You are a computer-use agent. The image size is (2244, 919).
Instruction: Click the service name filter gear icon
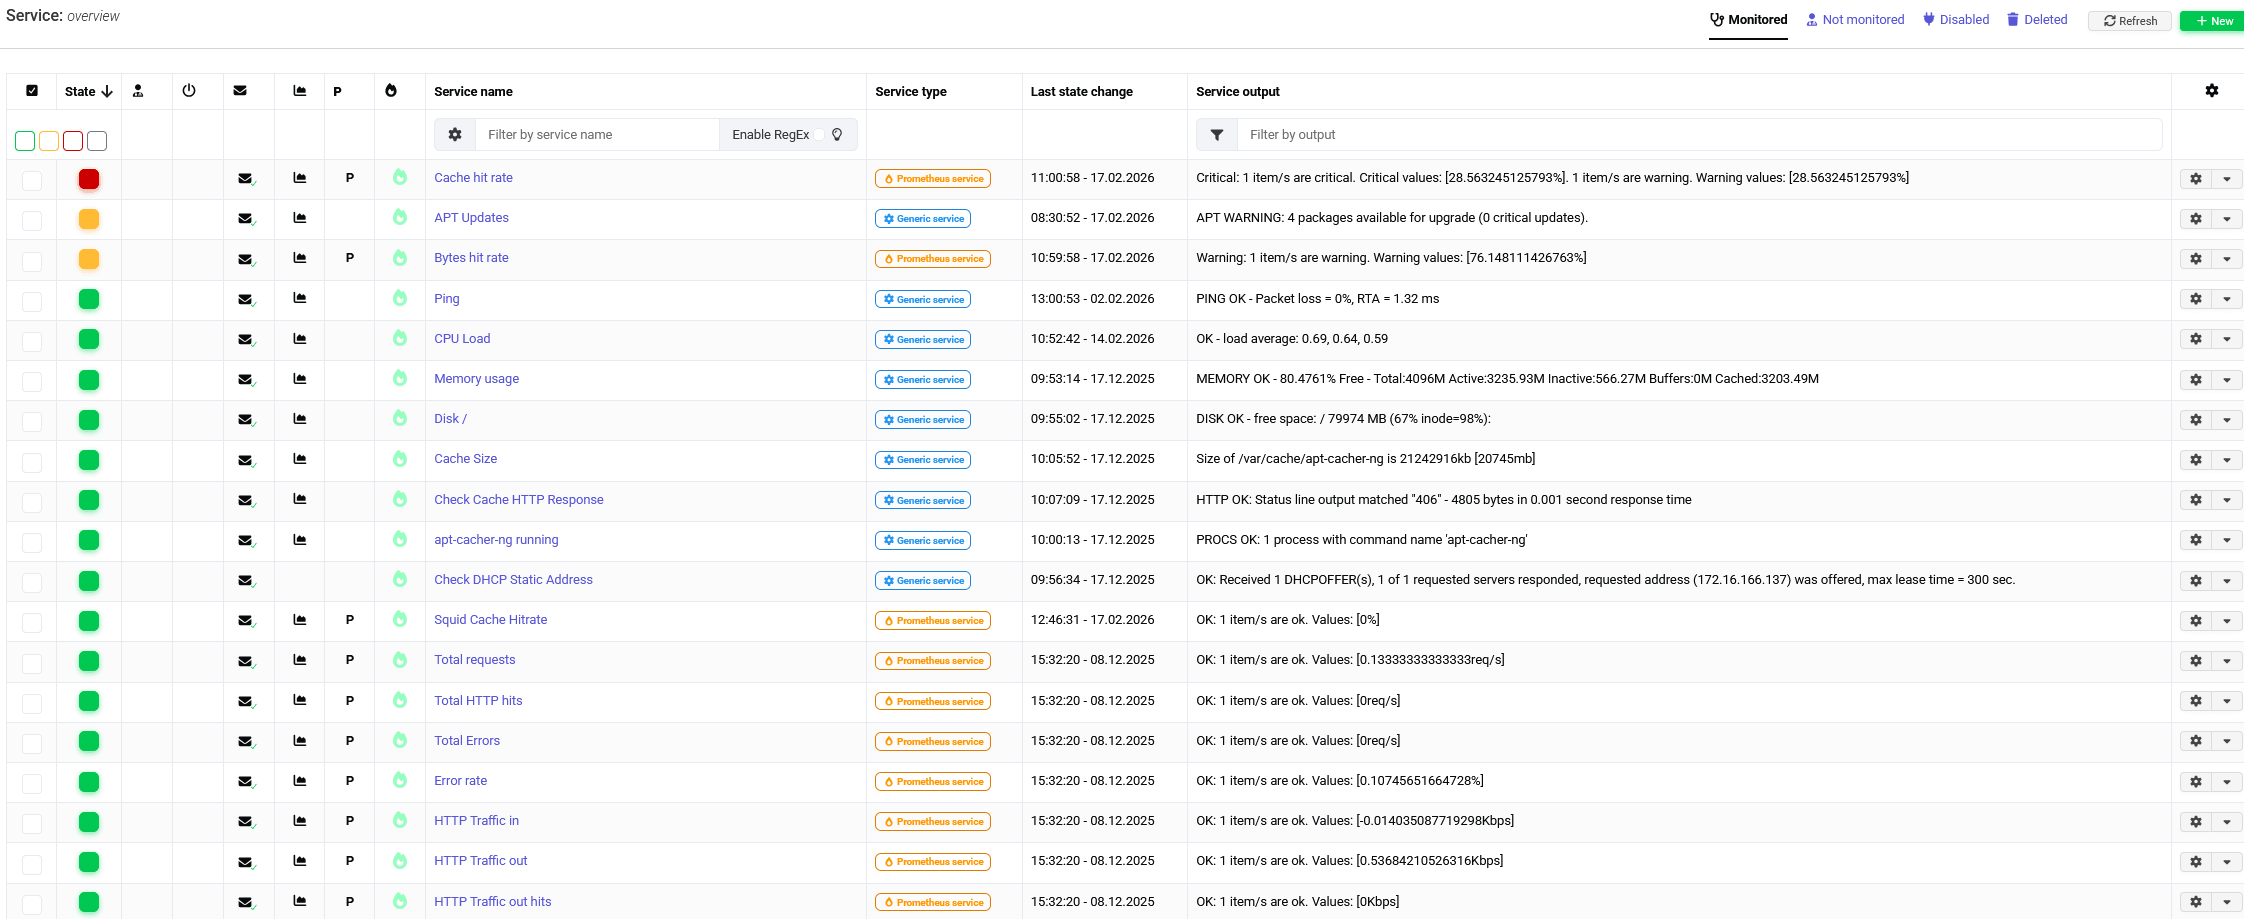(x=455, y=135)
